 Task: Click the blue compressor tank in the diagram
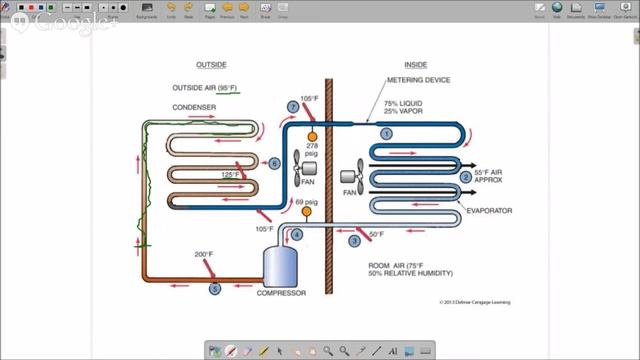pos(280,267)
